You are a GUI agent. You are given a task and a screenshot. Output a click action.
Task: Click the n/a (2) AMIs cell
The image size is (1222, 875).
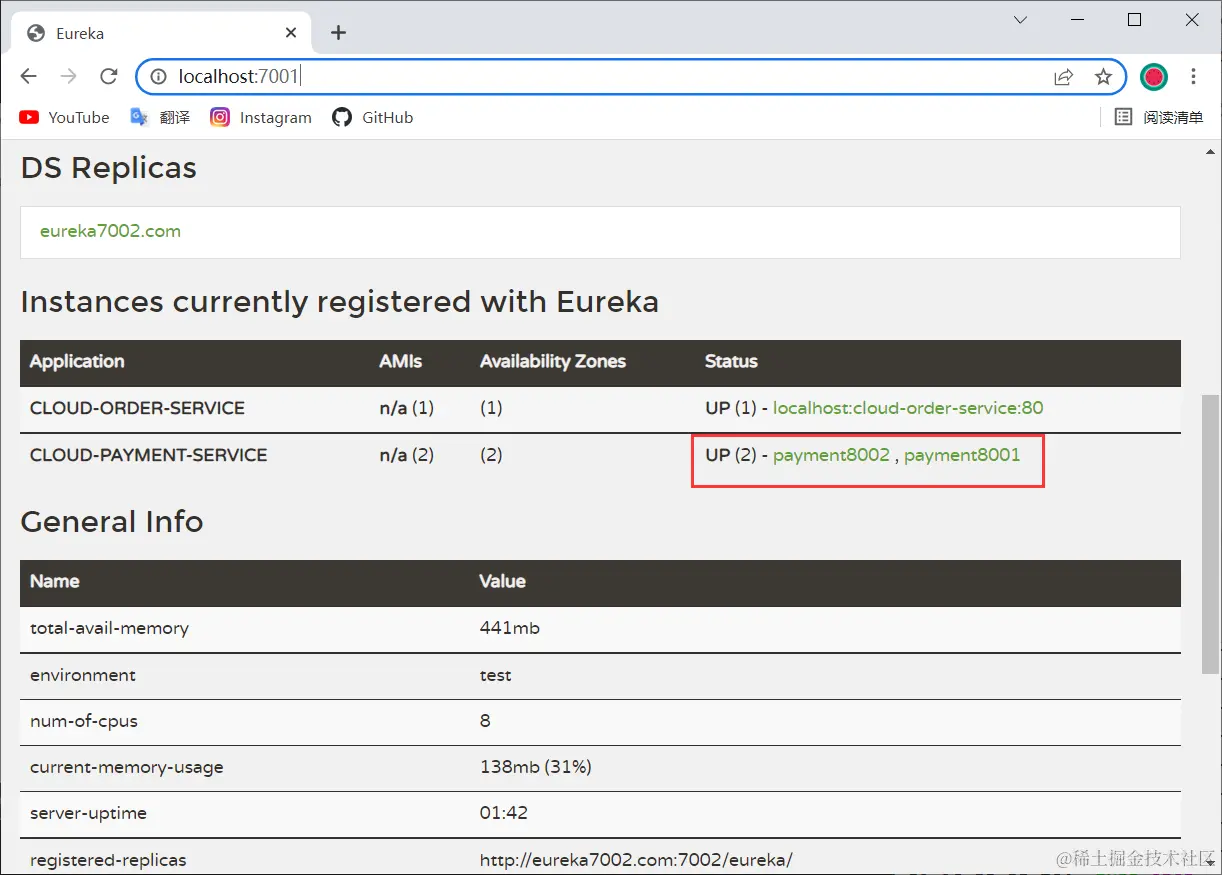point(407,455)
